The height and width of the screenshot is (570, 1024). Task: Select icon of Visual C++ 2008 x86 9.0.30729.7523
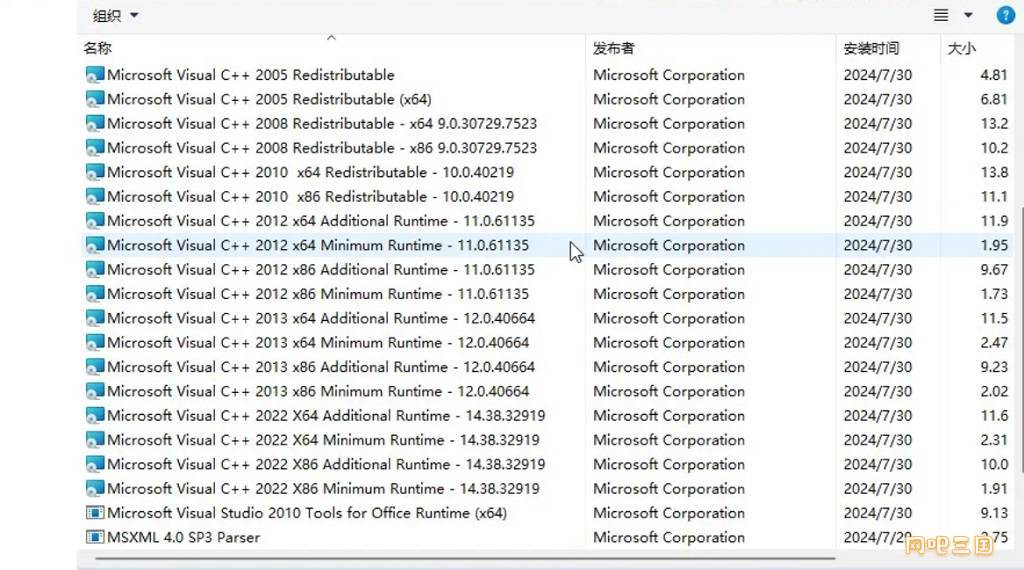coord(95,148)
